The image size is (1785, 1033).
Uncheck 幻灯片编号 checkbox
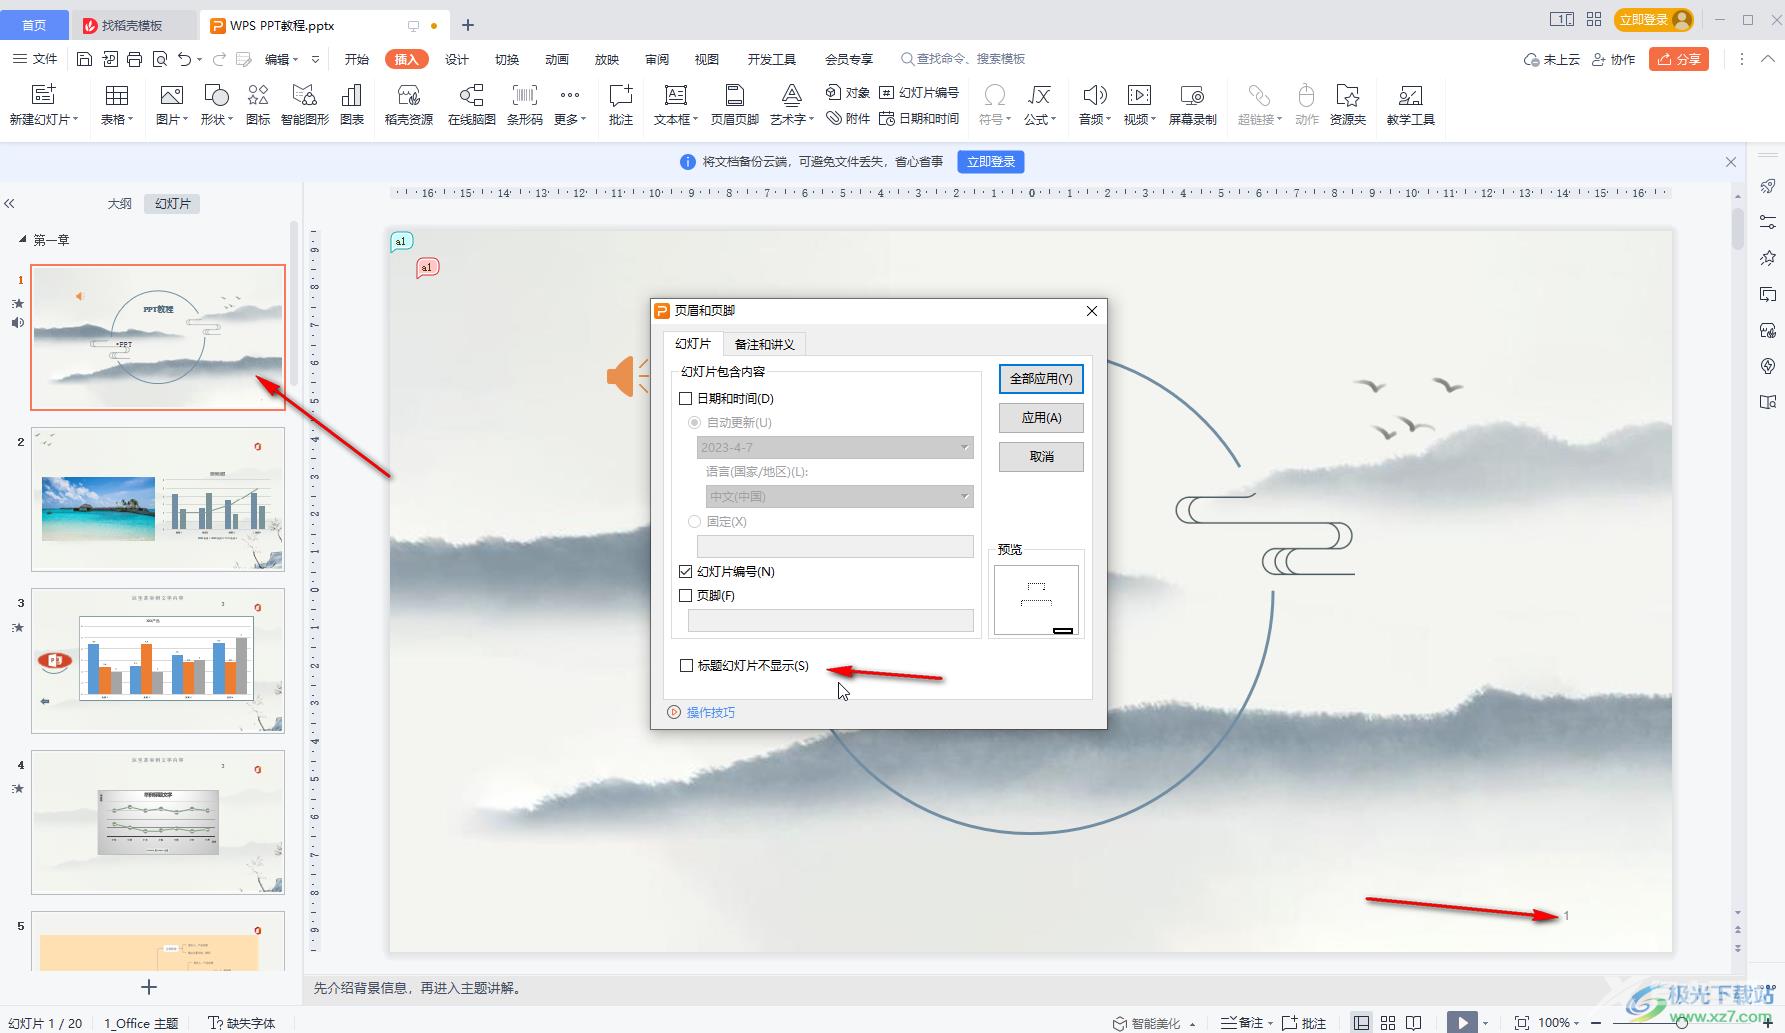686,571
